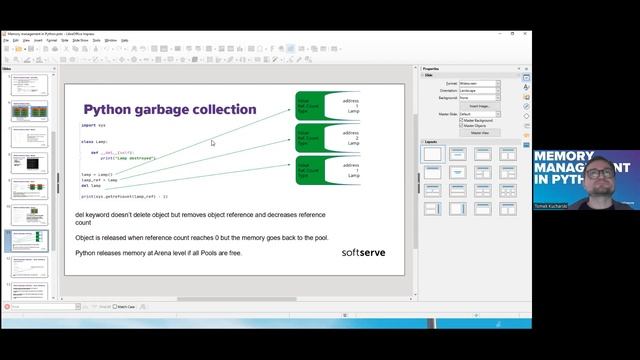
Task: Open the Shapes deck in sidebar
Action: (x=526, y=116)
